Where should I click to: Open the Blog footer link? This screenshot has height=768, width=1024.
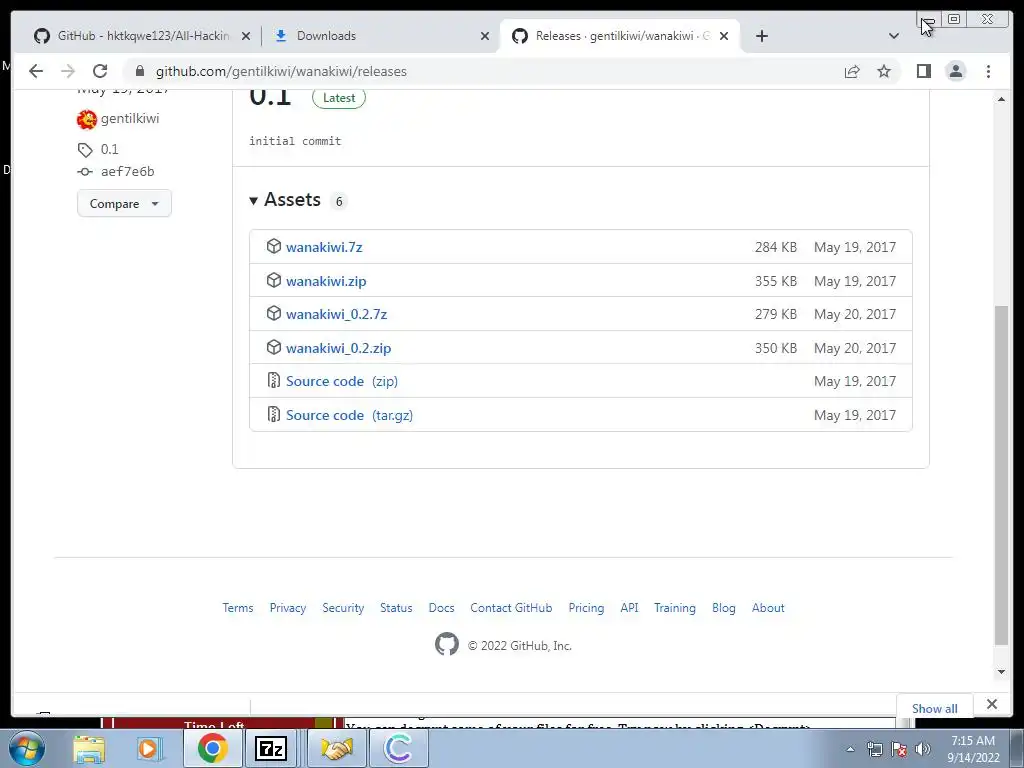[x=724, y=607]
